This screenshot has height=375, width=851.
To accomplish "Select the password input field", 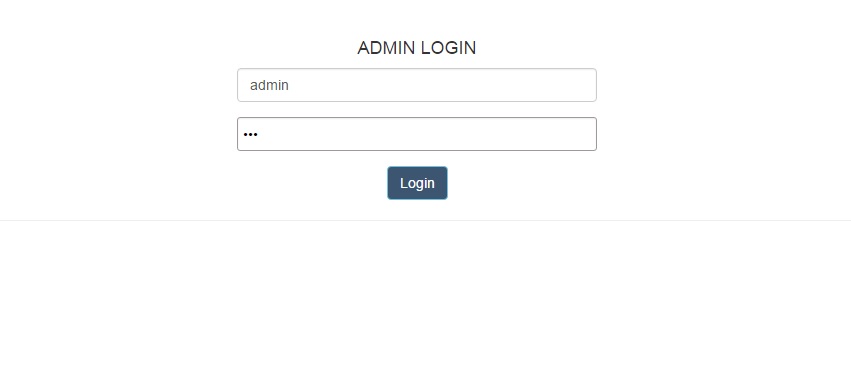I will [x=417, y=134].
